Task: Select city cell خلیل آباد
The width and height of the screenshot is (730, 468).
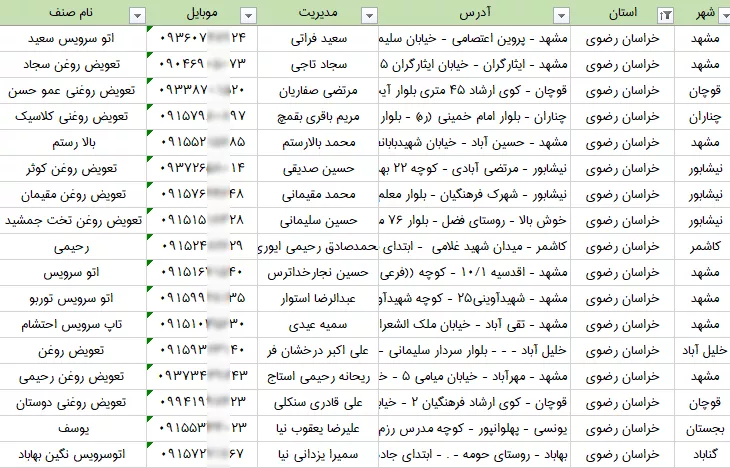Action: [x=703, y=351]
